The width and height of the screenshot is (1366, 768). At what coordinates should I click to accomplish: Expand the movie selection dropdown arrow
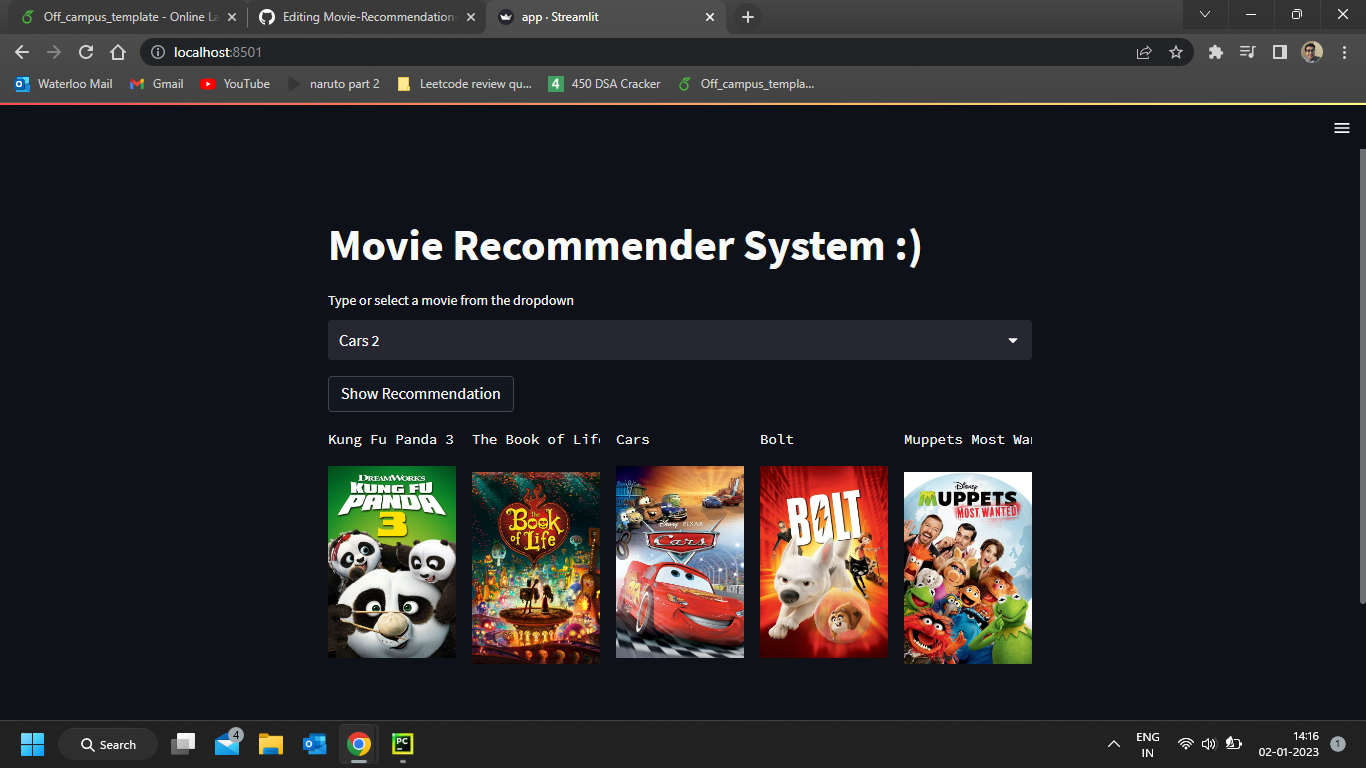(1013, 341)
